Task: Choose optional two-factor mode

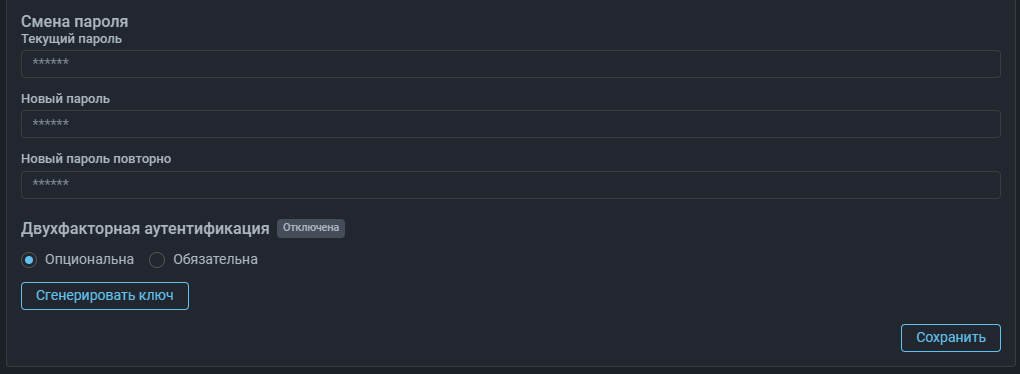Action: pos(29,260)
